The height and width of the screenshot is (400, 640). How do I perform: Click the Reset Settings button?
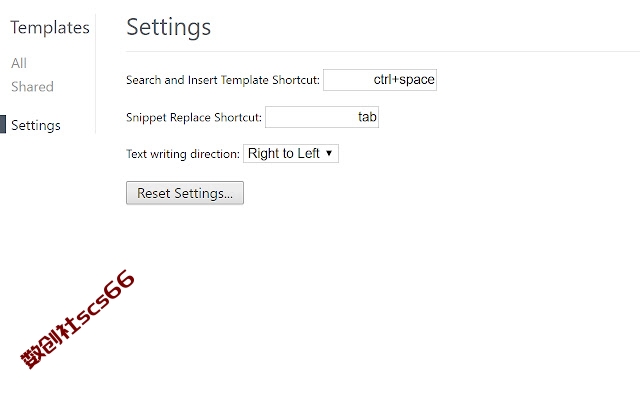[185, 193]
